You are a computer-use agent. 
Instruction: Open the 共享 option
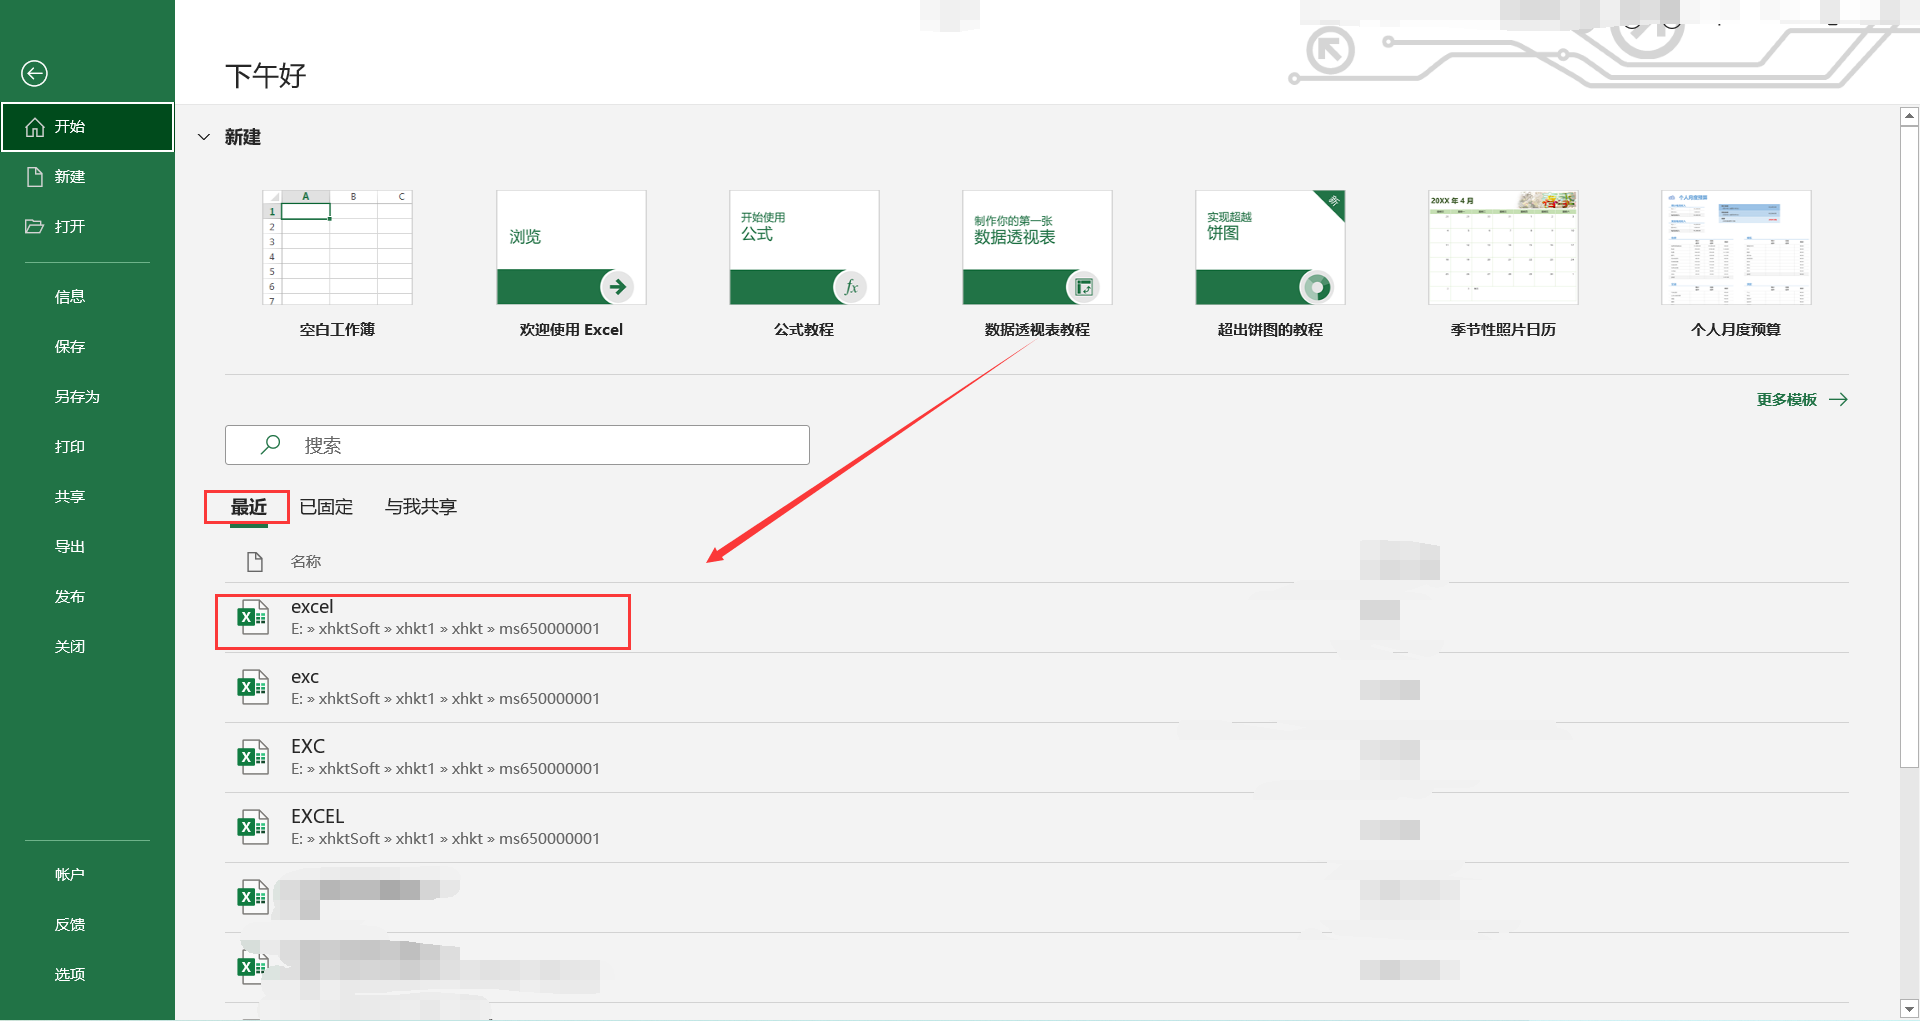pyautogui.click(x=70, y=497)
